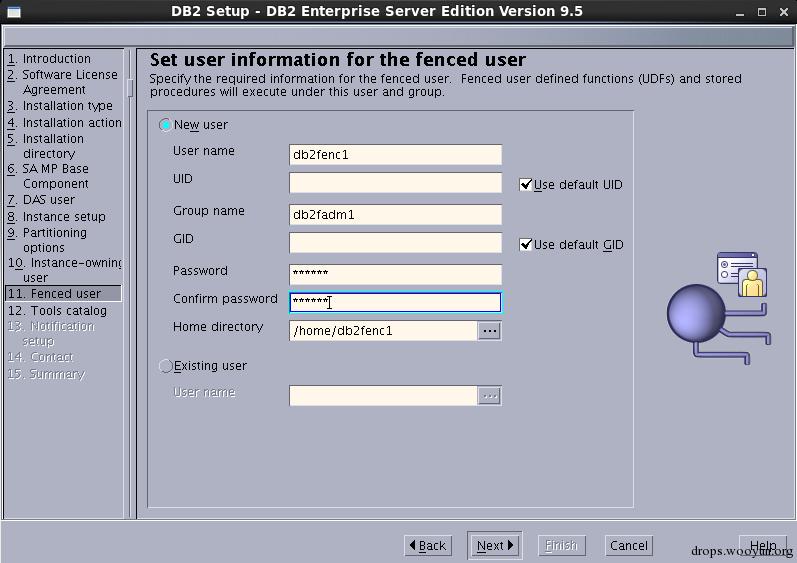Click the window menu icon in title bar
Viewport: 797px width, 563px height.
[14, 12]
